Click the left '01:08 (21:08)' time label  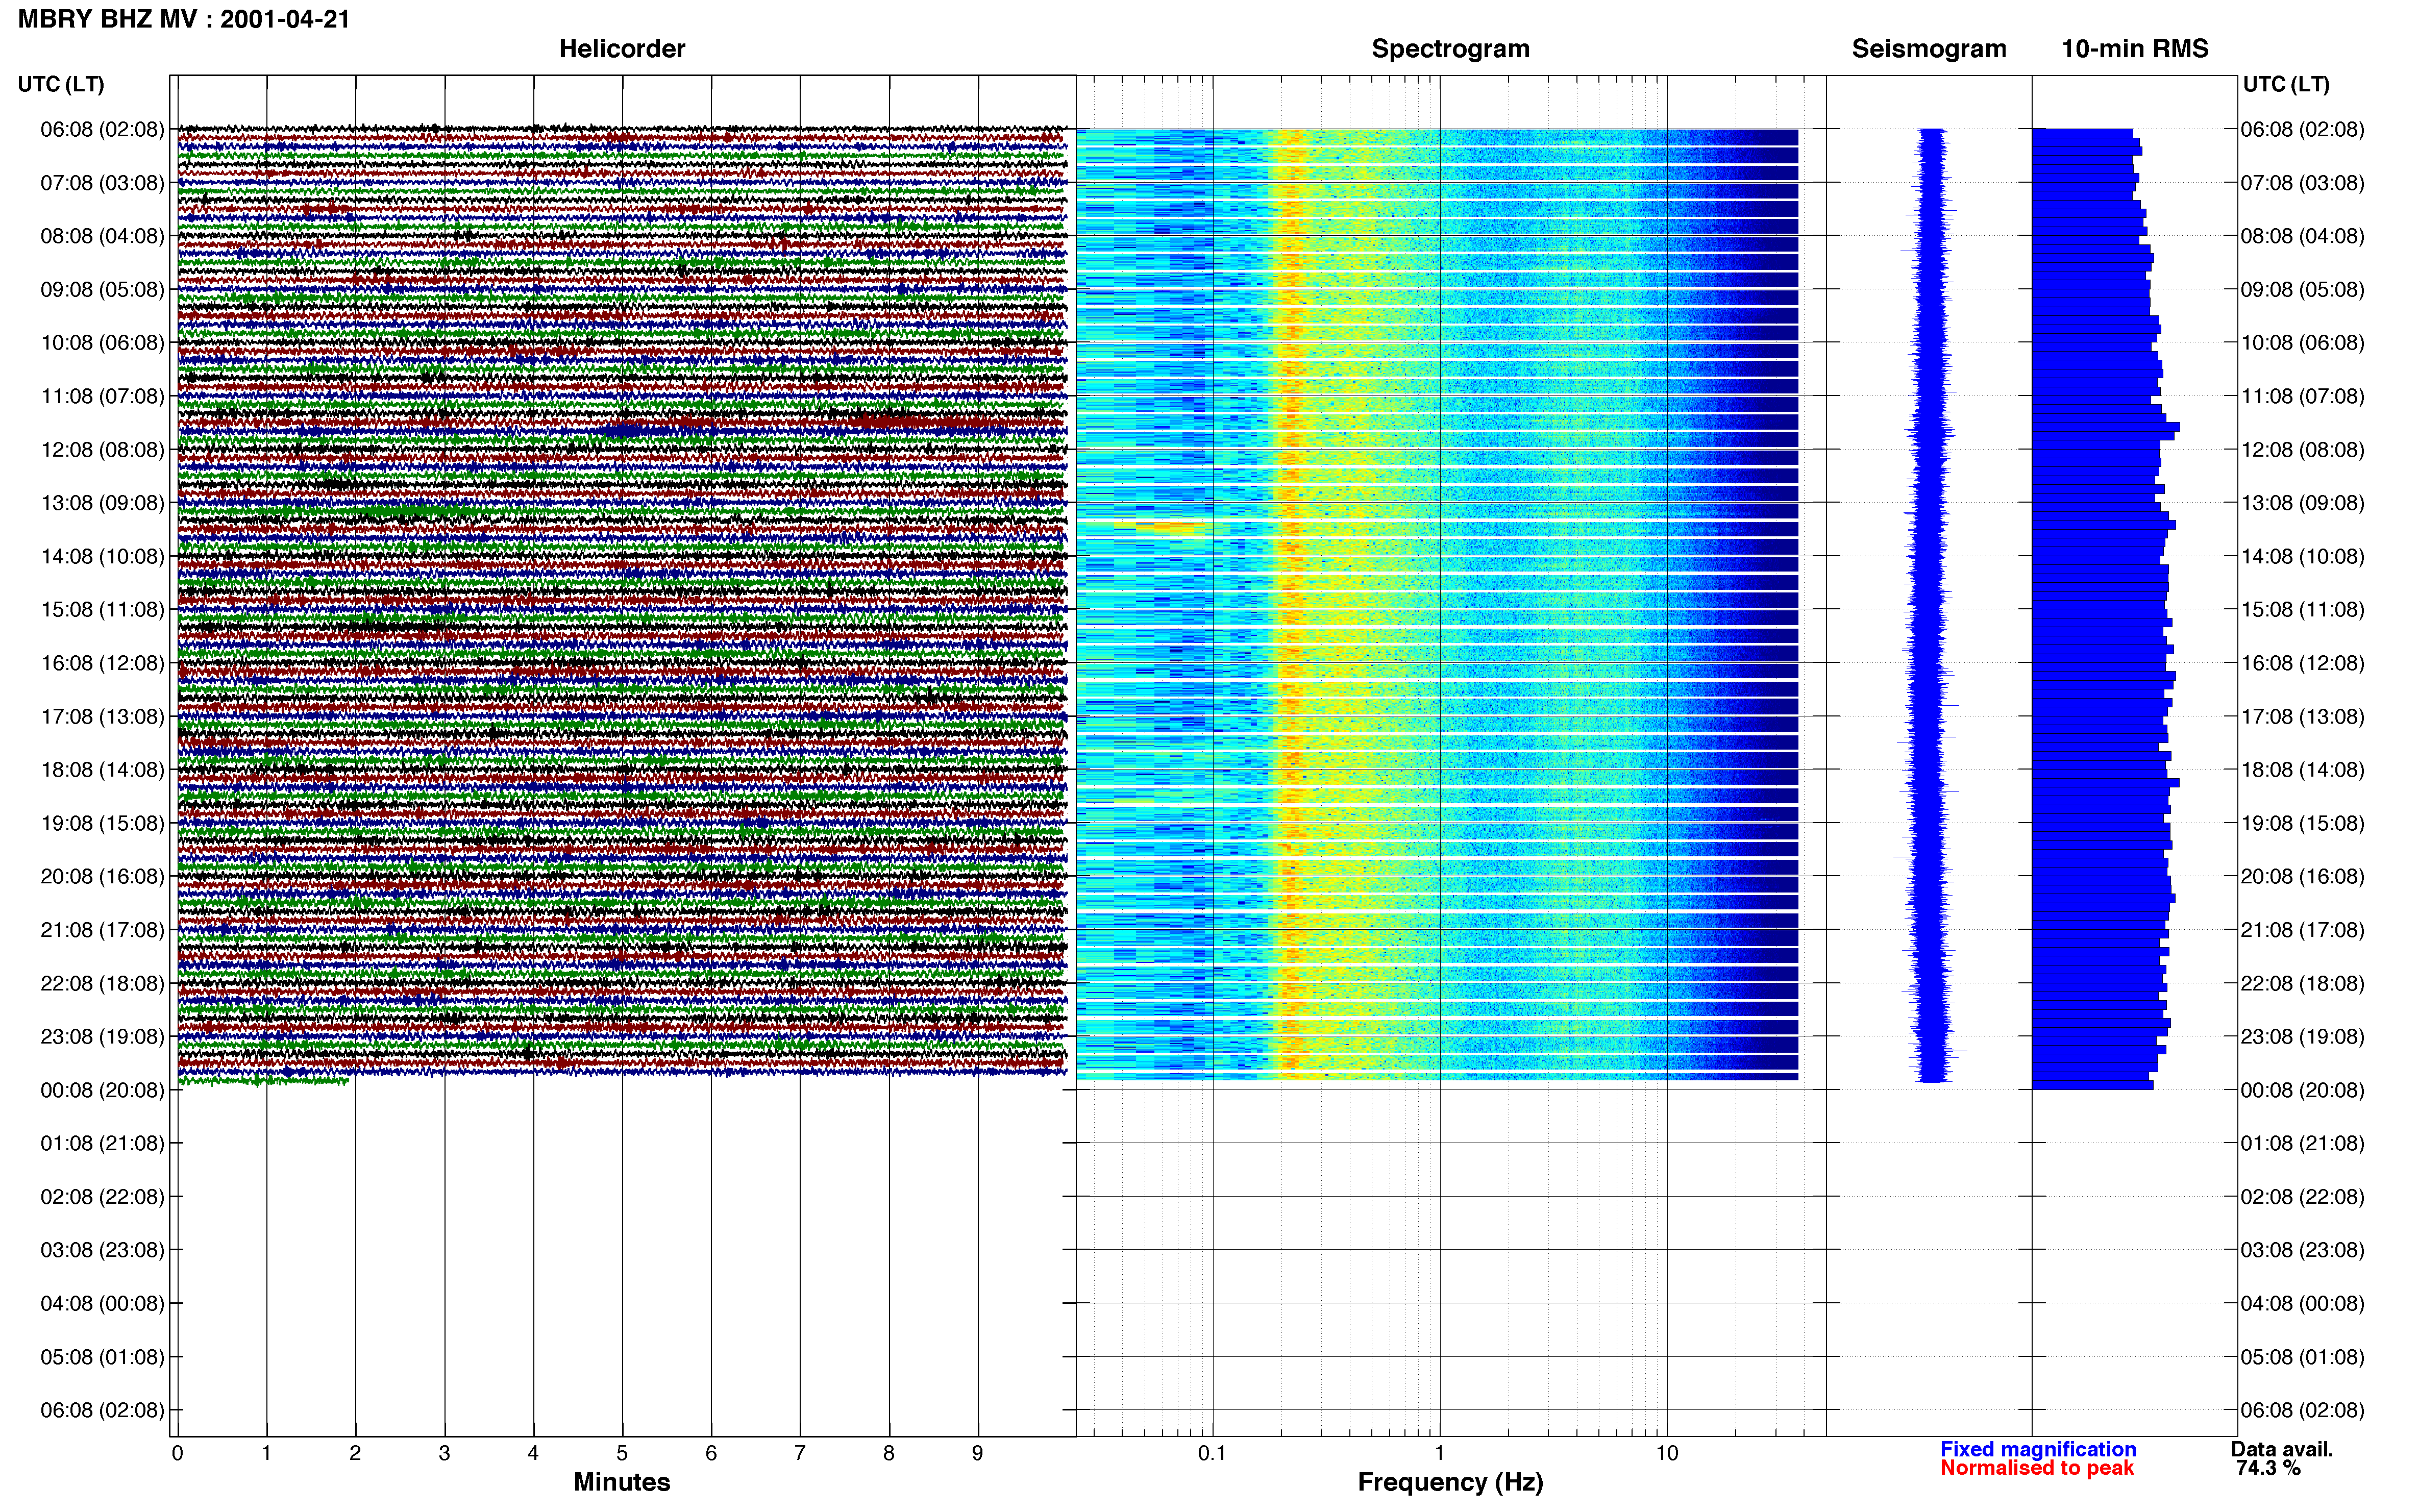pos(102,1143)
